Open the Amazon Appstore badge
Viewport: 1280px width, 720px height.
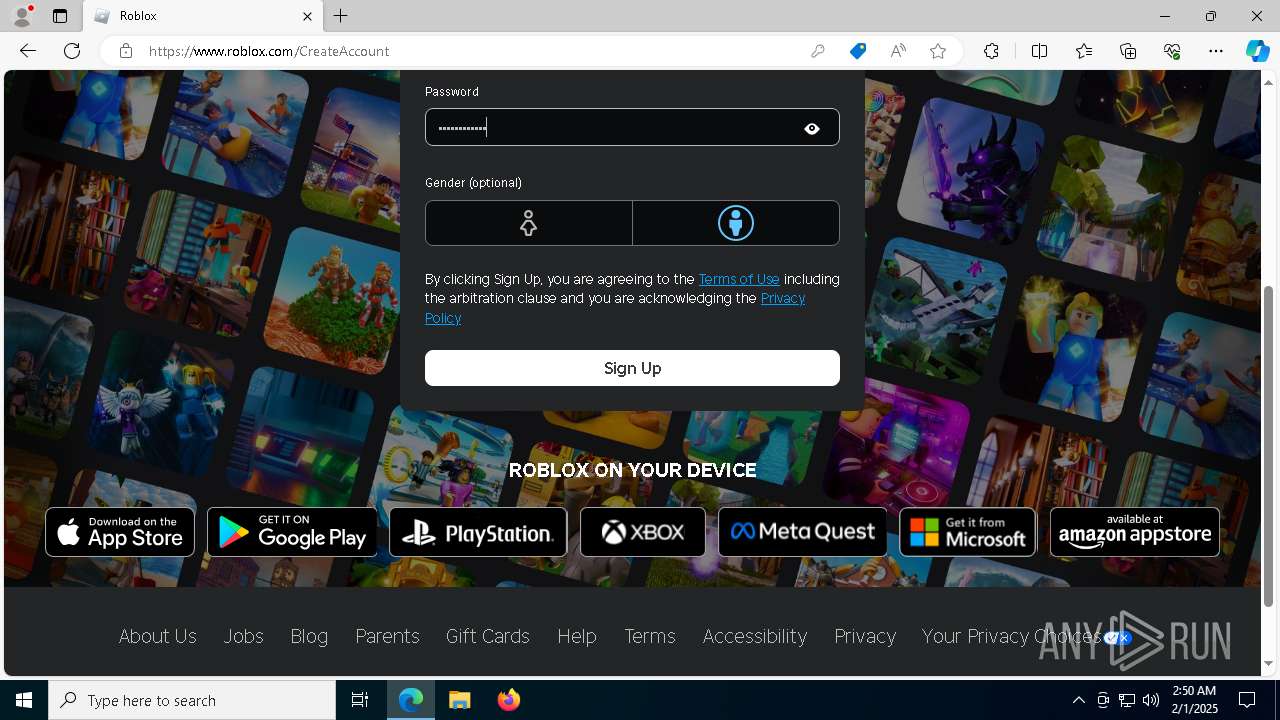click(1135, 532)
